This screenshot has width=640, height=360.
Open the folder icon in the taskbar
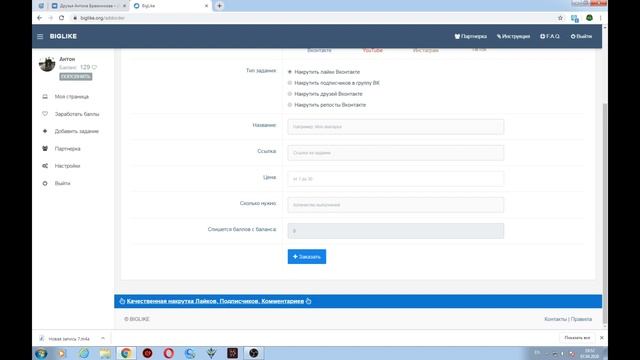pyautogui.click(x=105, y=353)
